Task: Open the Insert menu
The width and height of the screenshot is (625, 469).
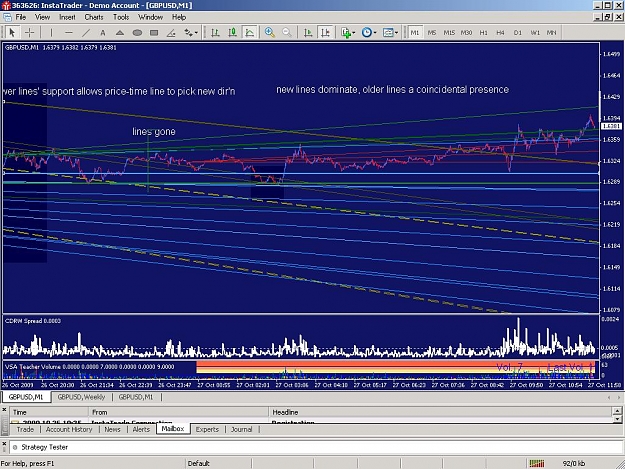Action: [67, 17]
